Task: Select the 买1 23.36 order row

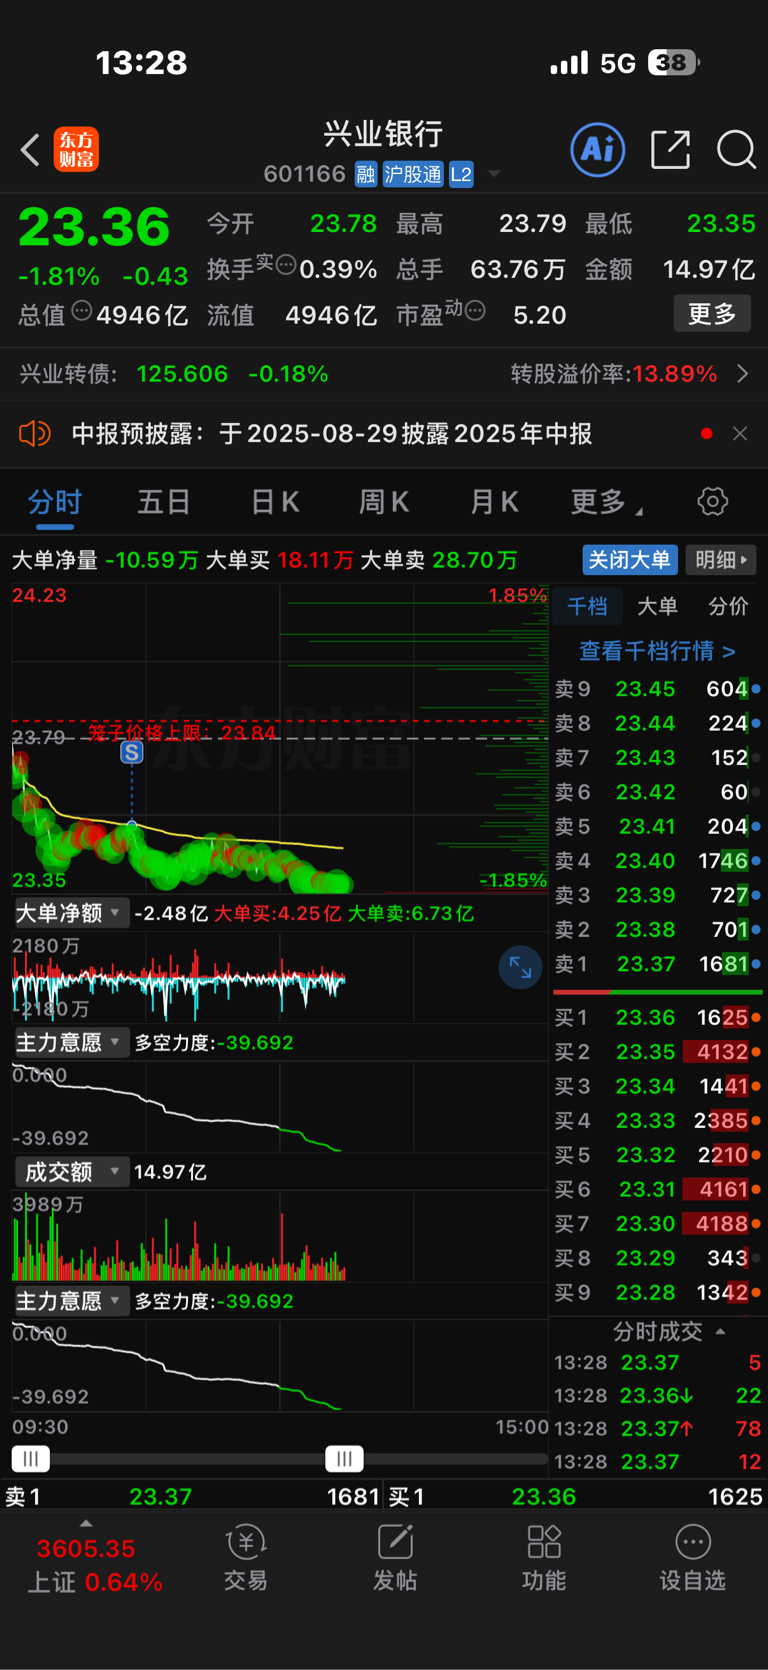Action: tap(657, 1018)
